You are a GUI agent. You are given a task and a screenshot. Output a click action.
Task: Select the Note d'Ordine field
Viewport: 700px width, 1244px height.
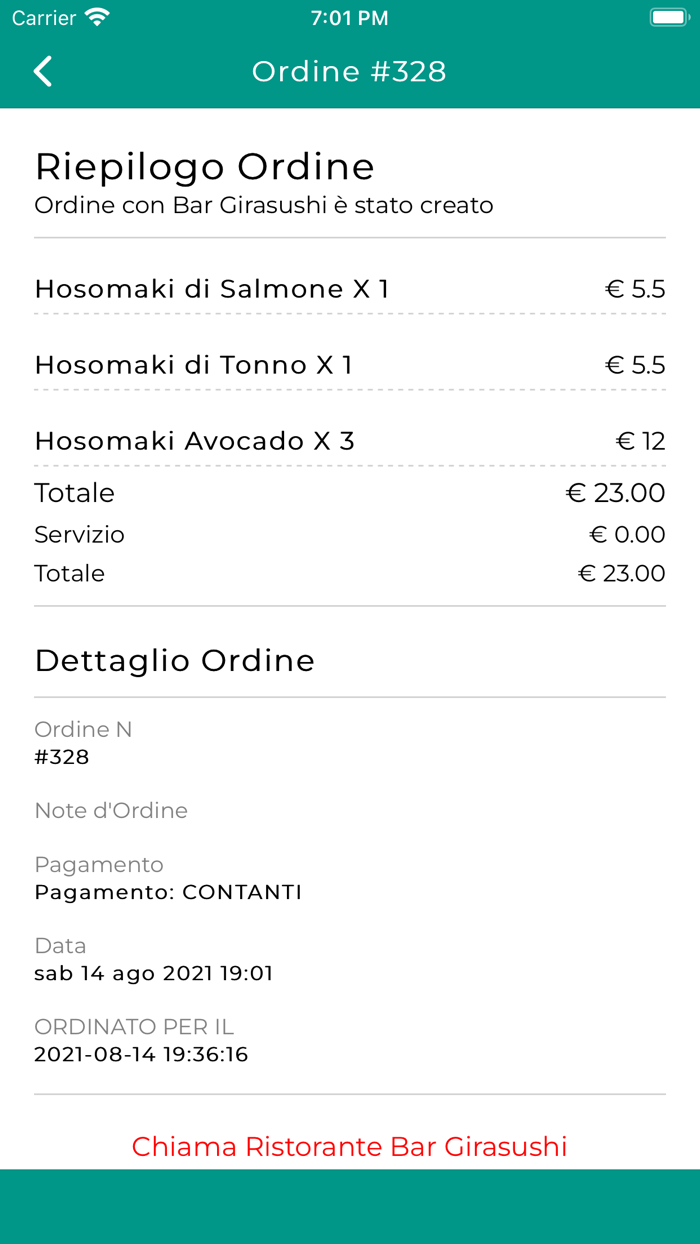pyautogui.click(x=110, y=810)
